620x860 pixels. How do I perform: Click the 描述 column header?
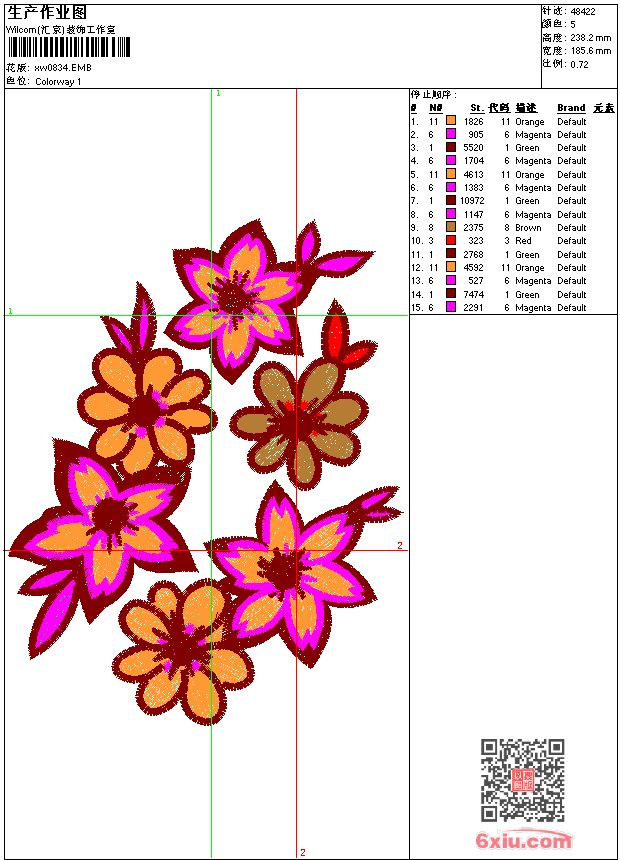click(x=526, y=108)
